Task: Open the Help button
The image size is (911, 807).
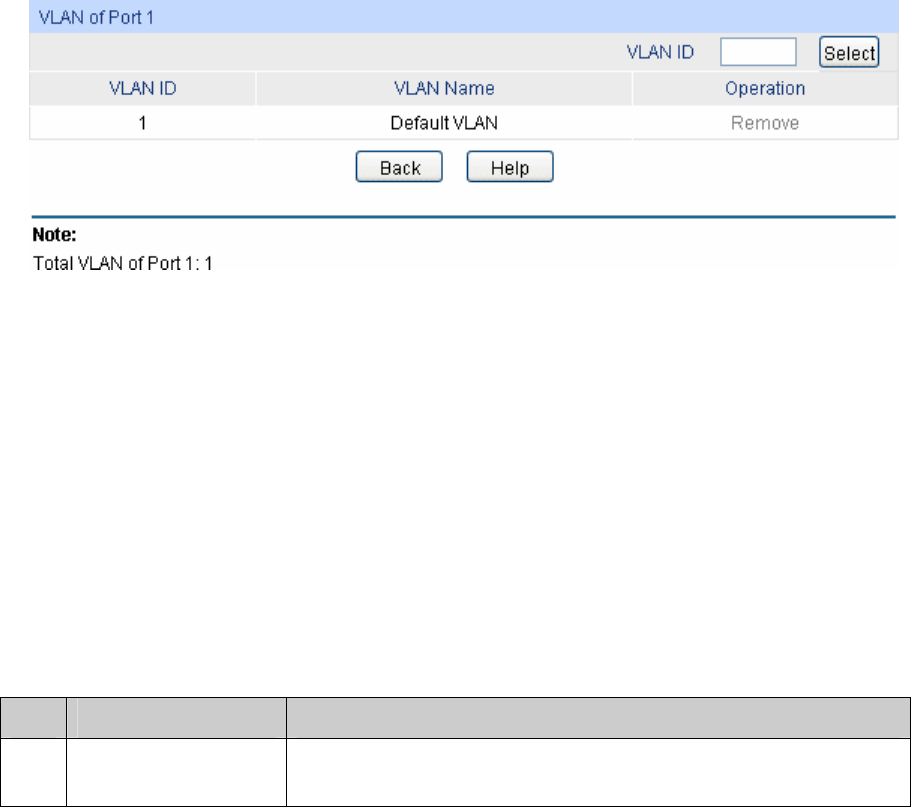Action: point(510,167)
